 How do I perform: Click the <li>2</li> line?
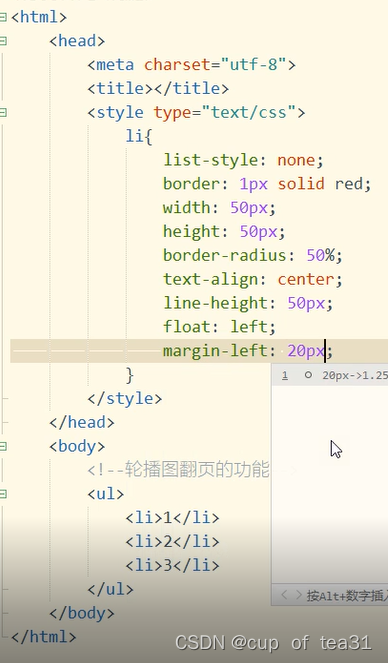coord(172,541)
